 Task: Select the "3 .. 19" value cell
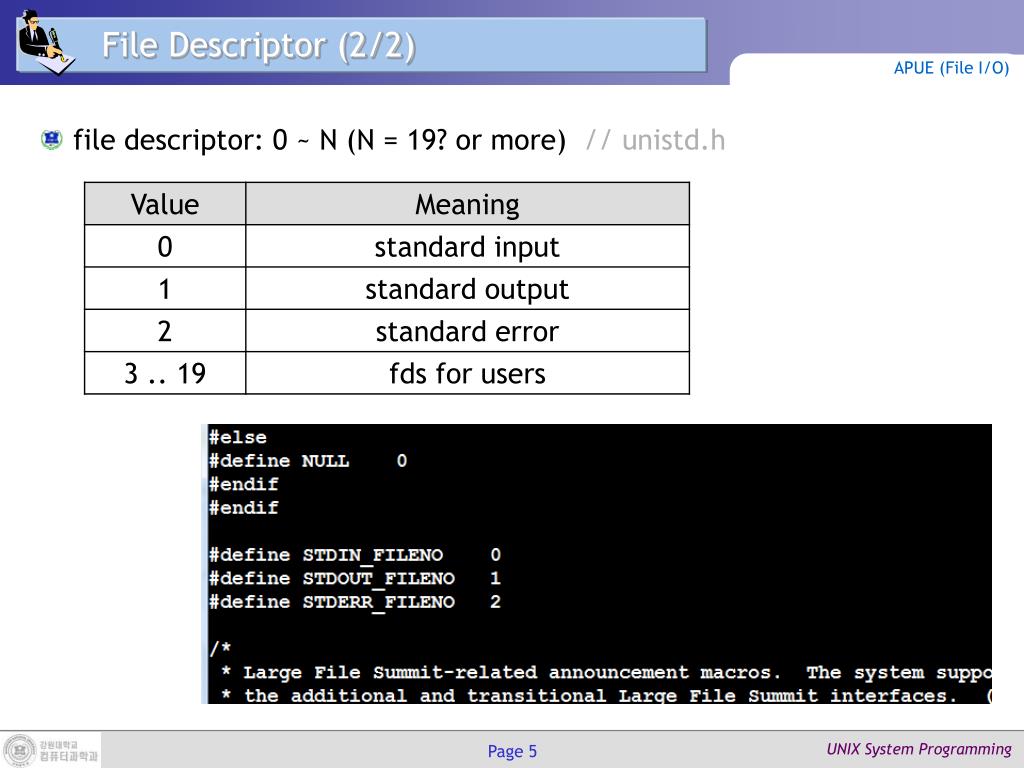tap(165, 374)
